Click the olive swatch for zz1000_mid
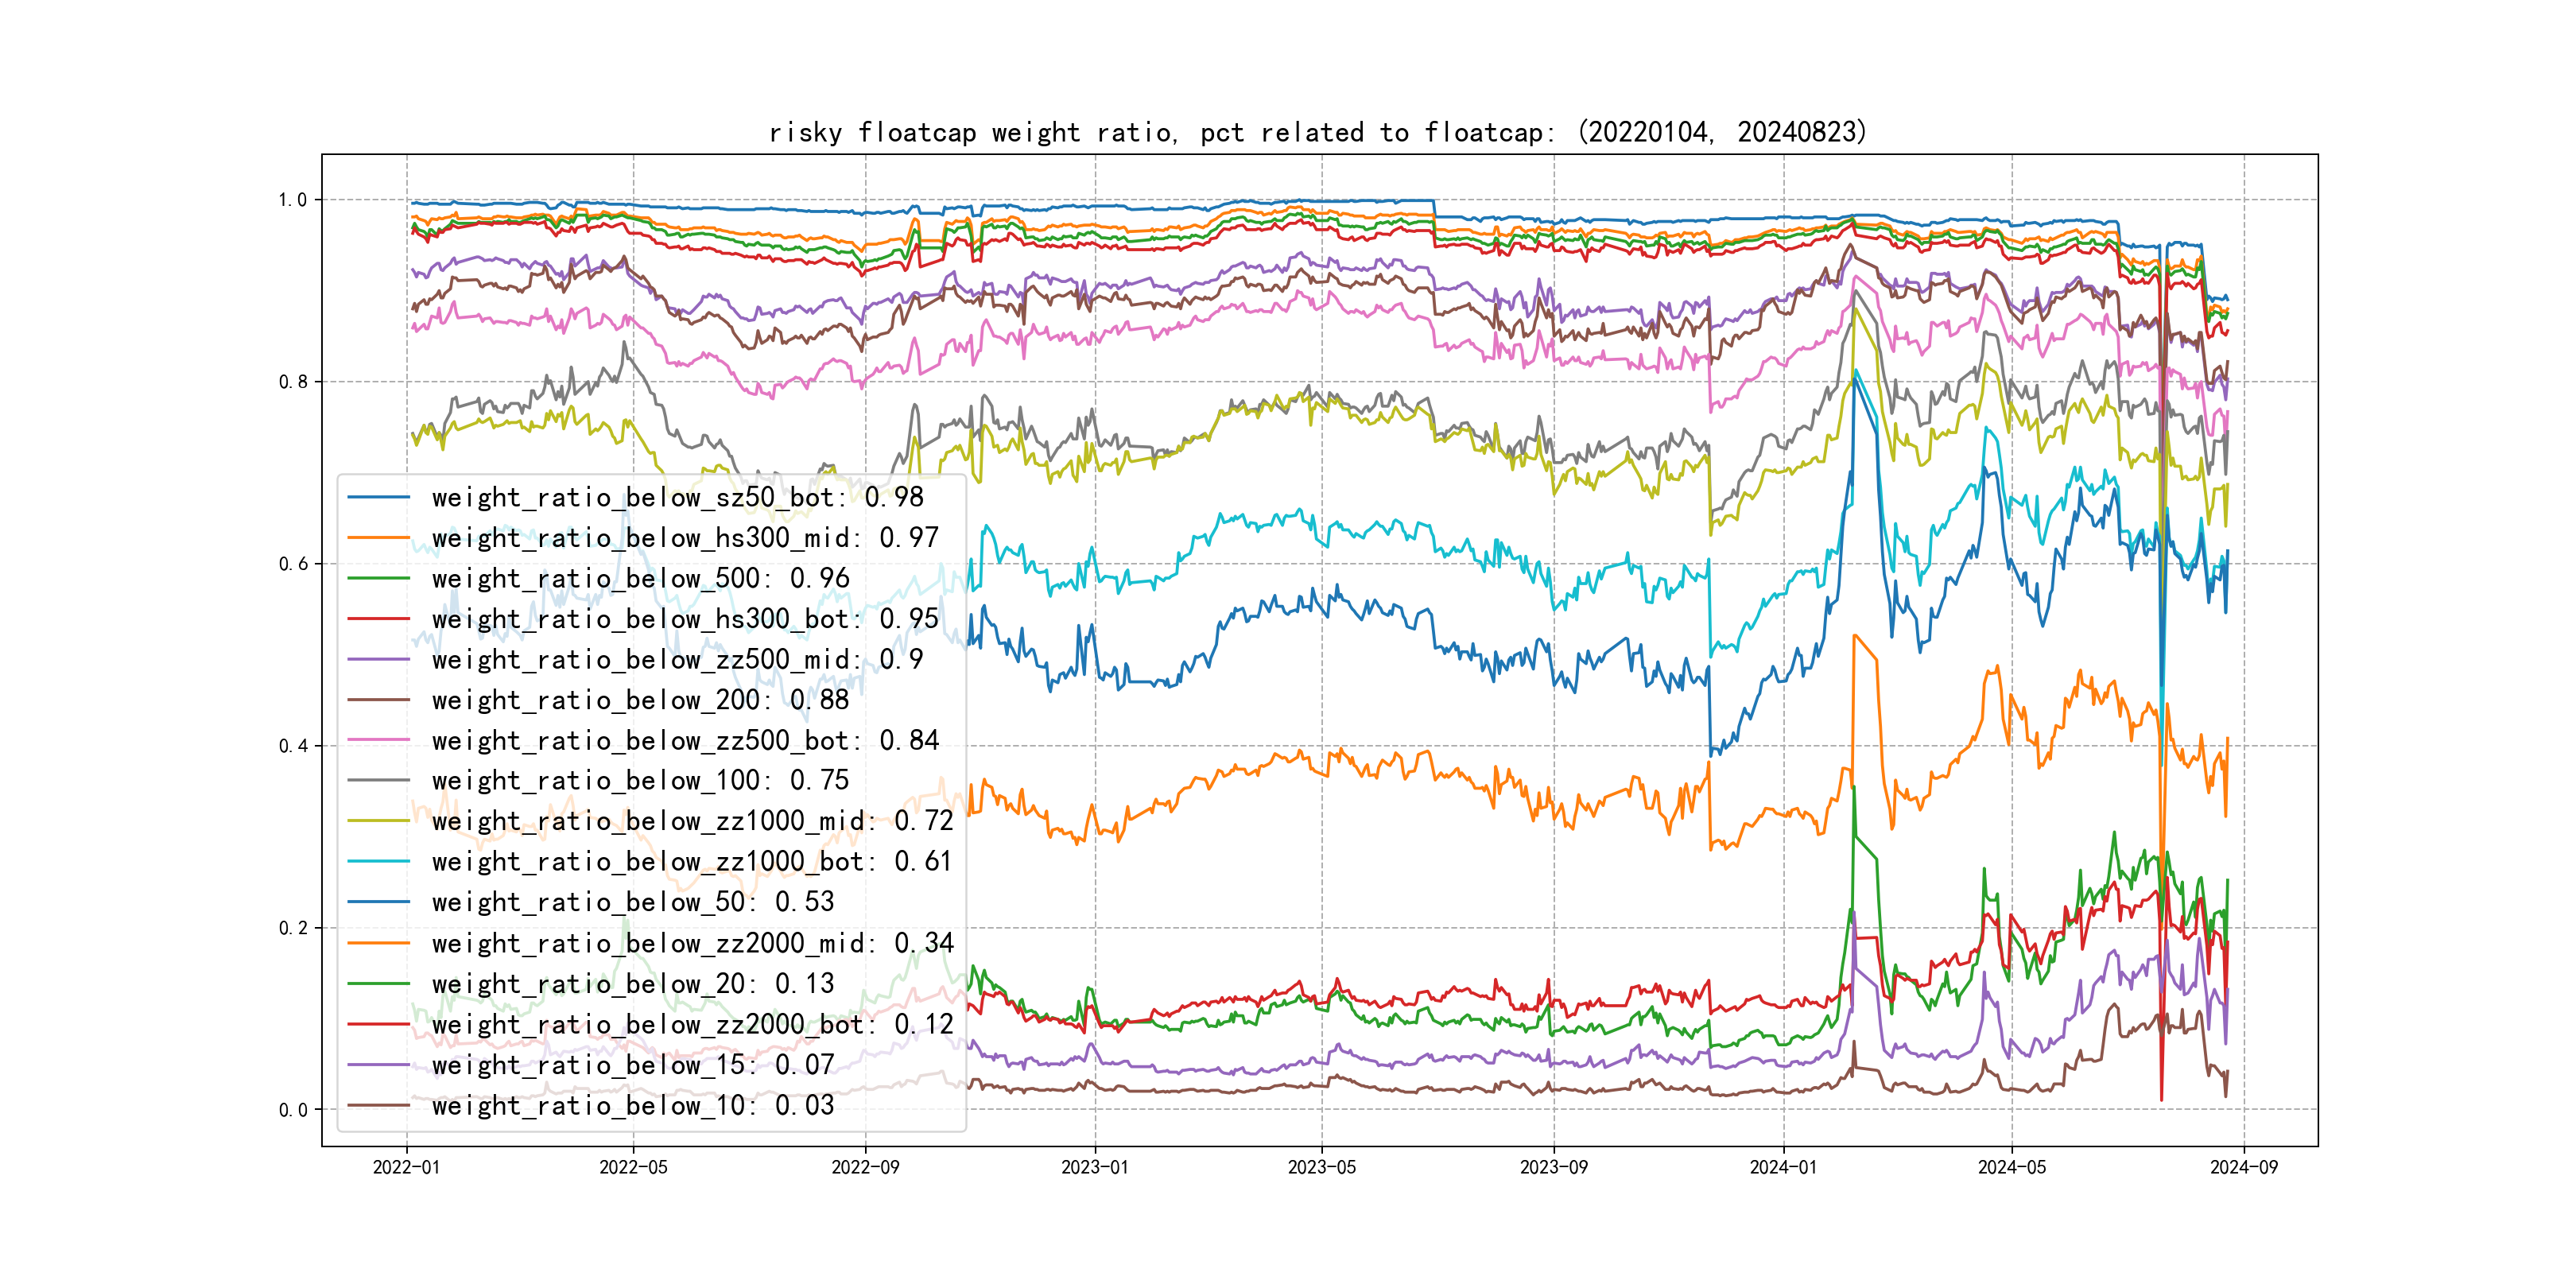Image resolution: width=2576 pixels, height=1288 pixels. pos(378,821)
